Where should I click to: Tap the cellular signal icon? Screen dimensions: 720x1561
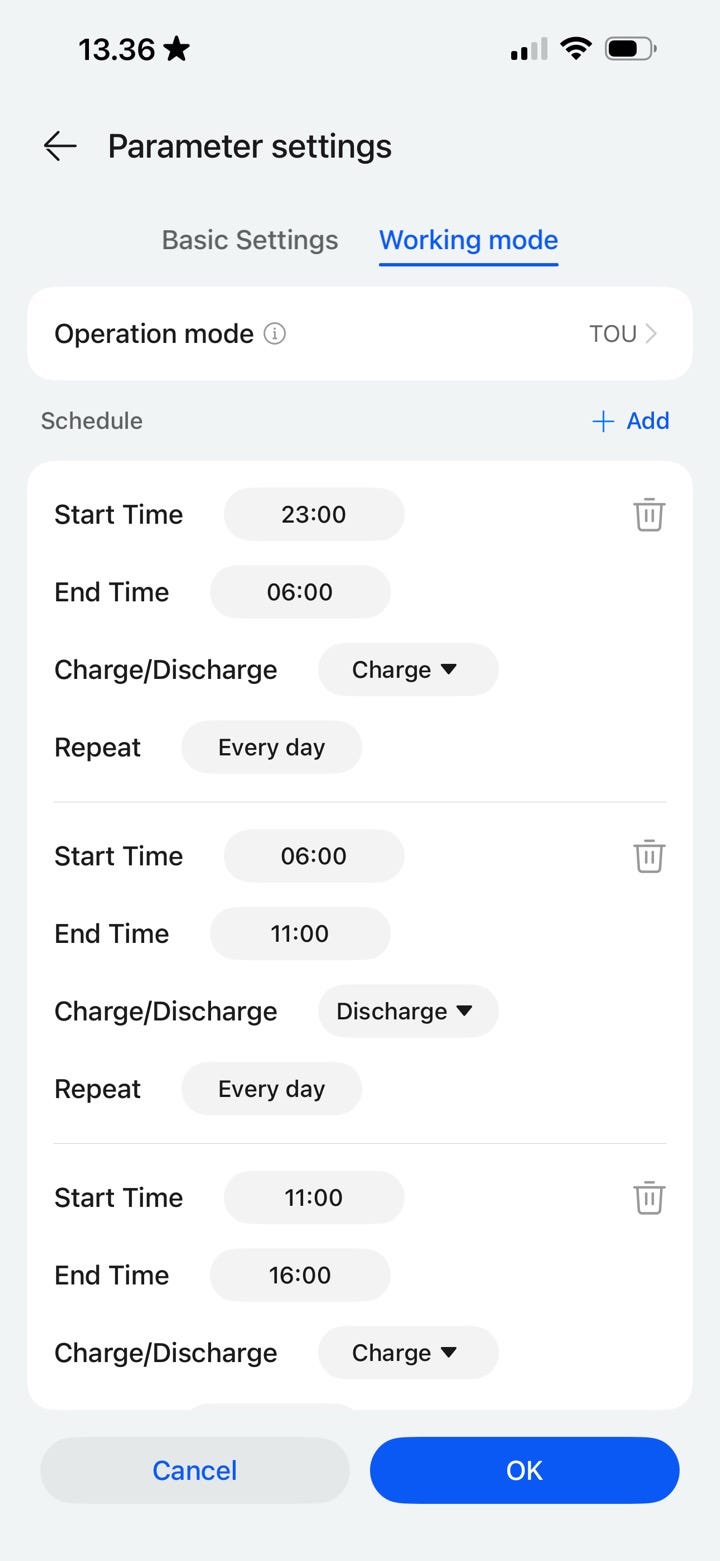pyautogui.click(x=529, y=49)
